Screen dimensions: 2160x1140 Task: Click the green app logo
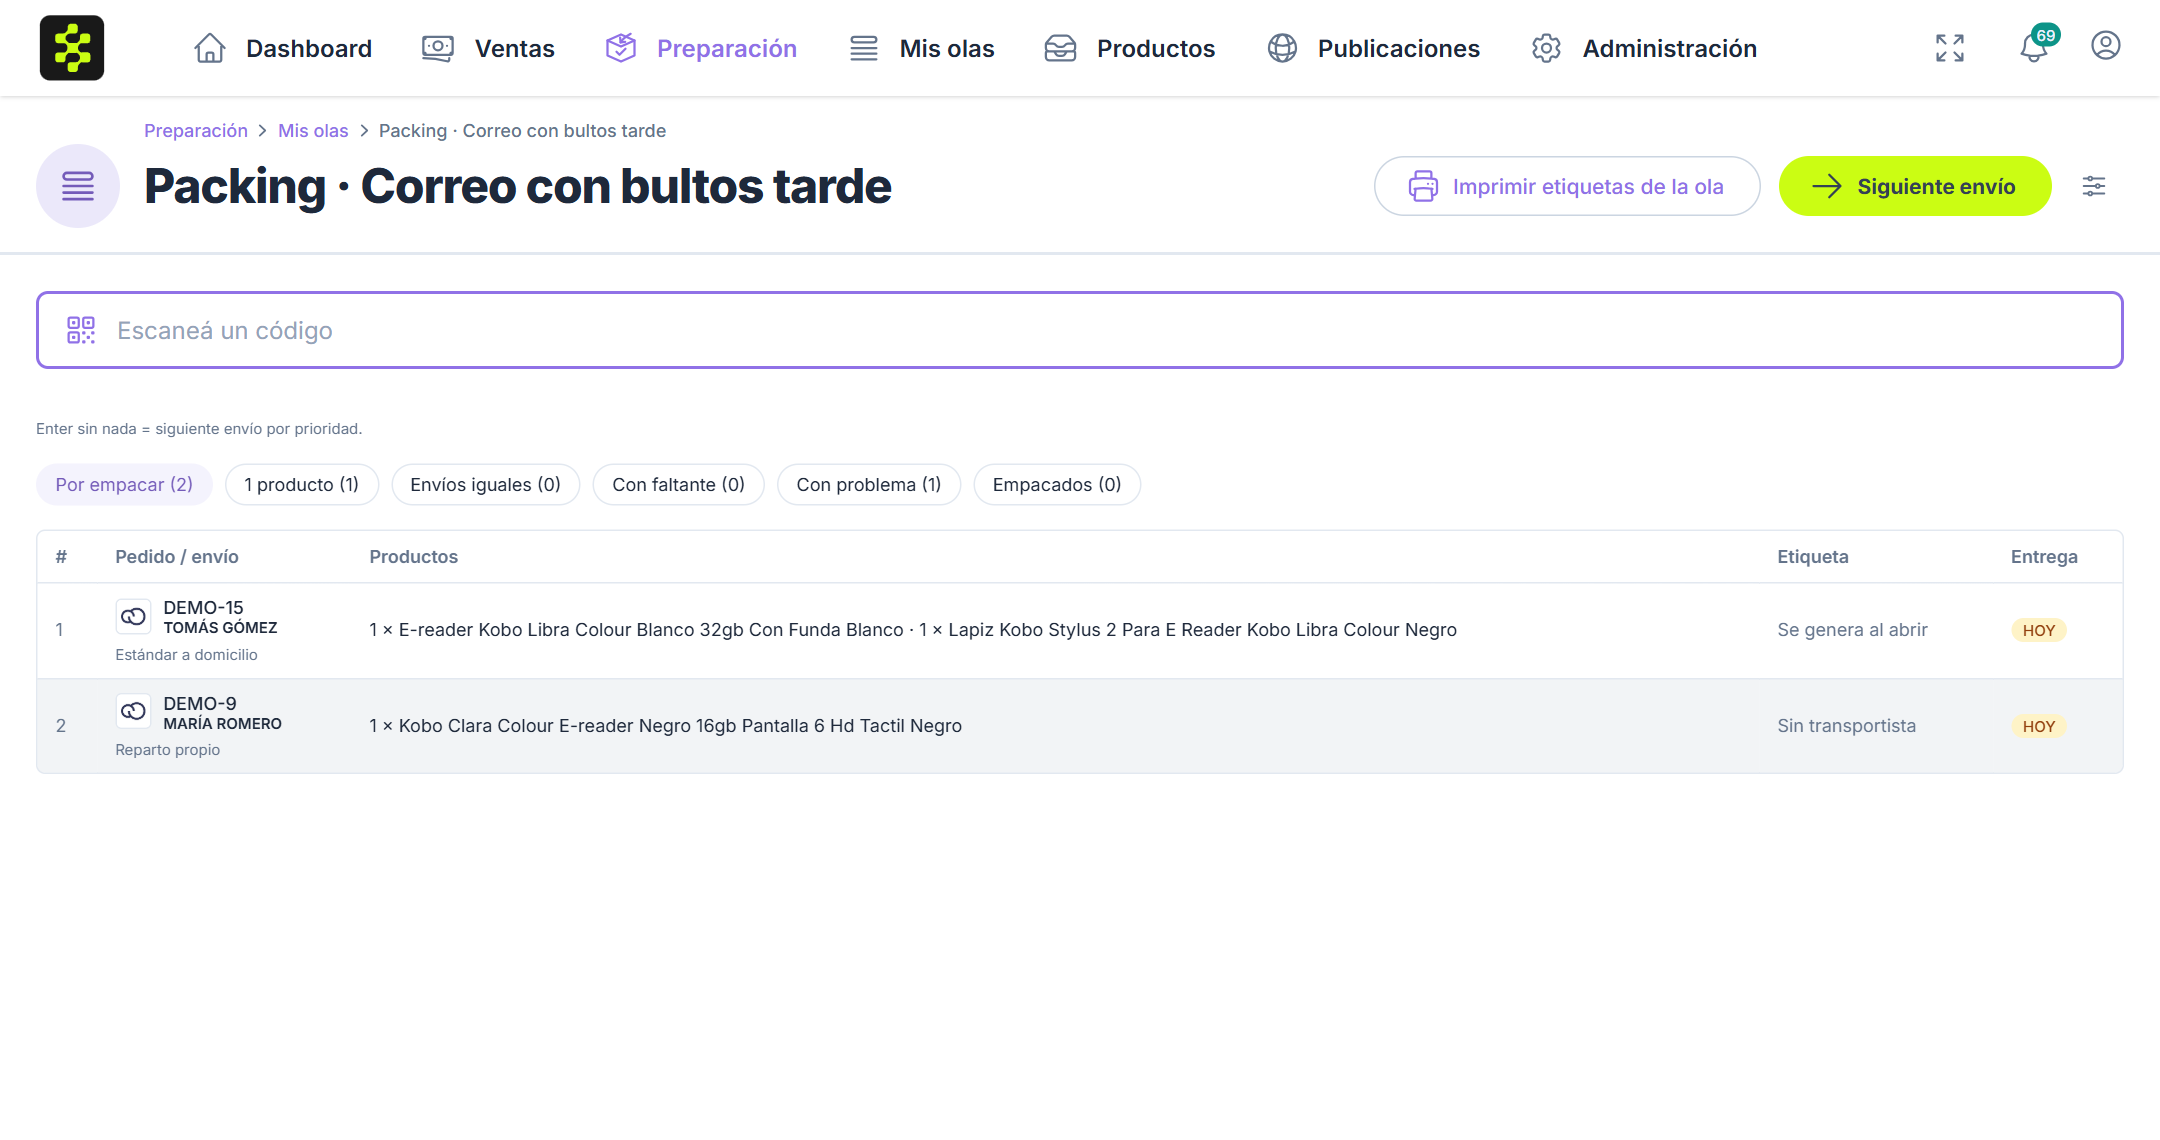click(72, 48)
